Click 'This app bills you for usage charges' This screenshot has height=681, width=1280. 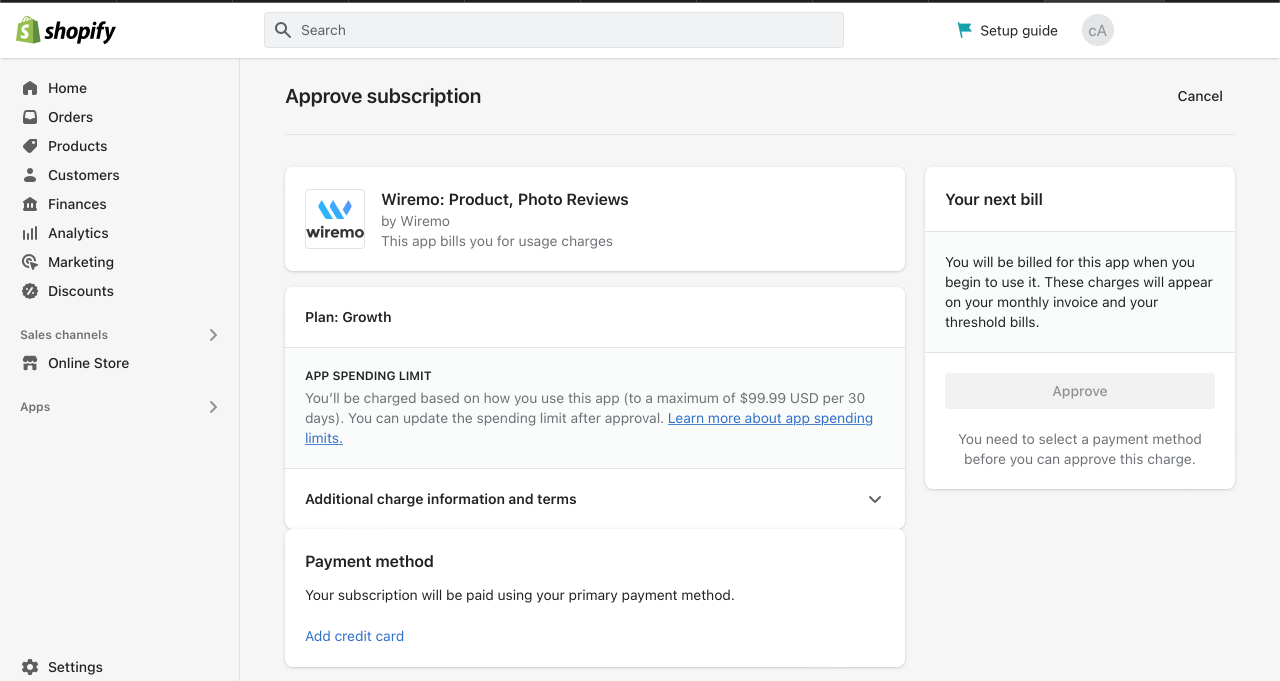(497, 241)
